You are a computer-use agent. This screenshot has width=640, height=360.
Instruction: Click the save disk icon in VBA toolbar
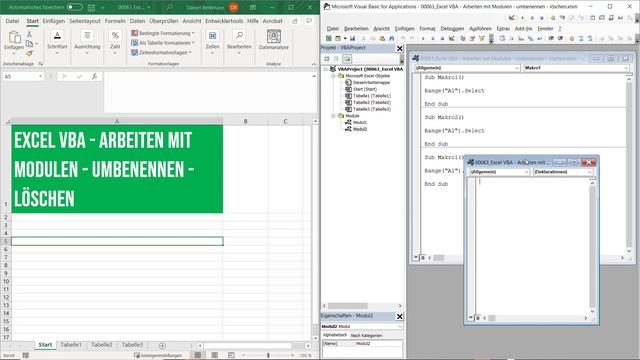[352, 38]
